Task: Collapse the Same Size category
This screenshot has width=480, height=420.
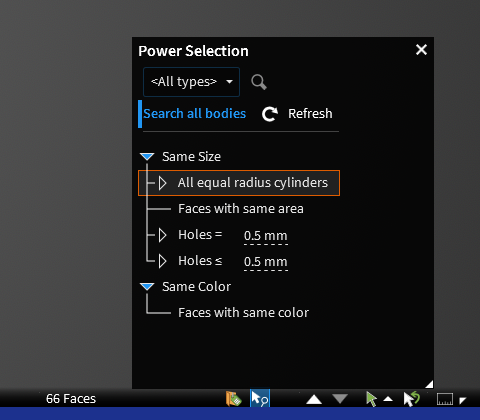Action: [x=147, y=156]
